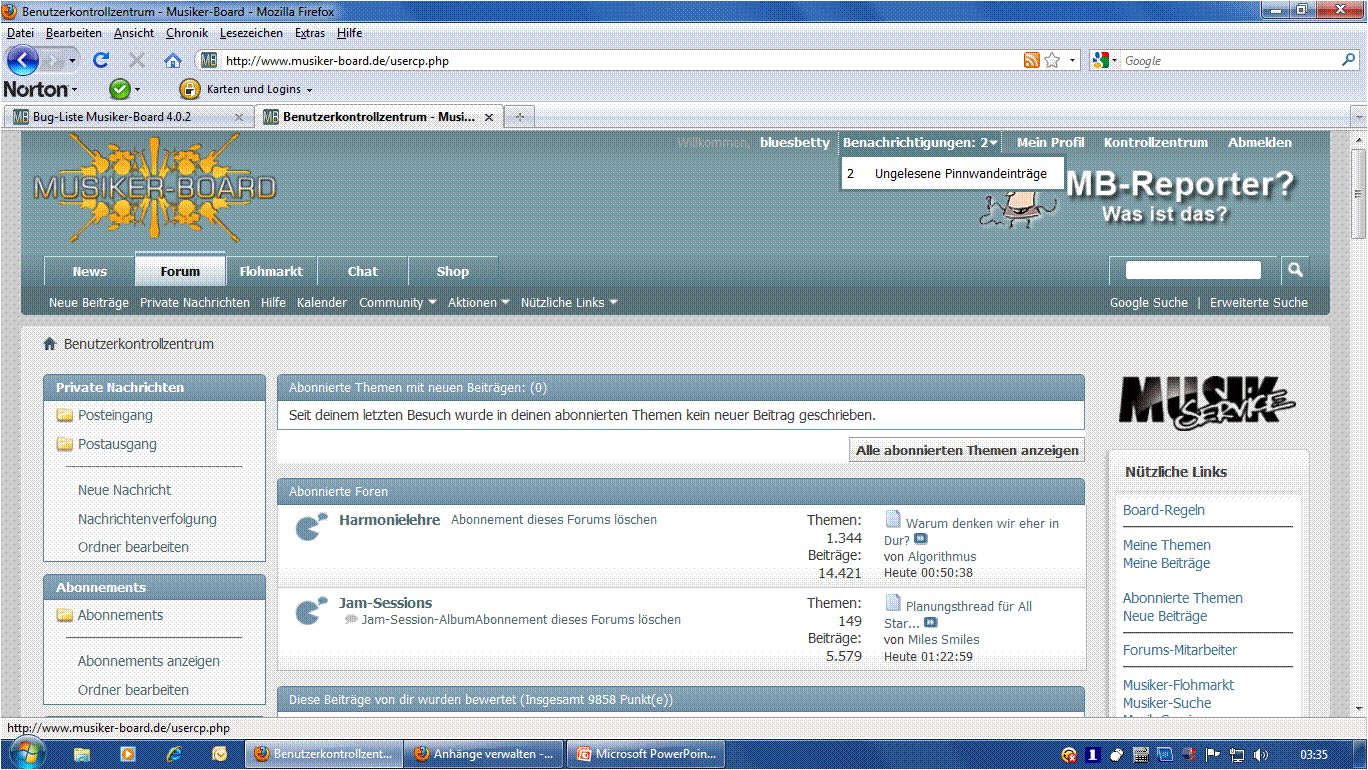This screenshot has height=770, width=1368.
Task: Open the Chat navigation tab
Action: pyautogui.click(x=363, y=271)
